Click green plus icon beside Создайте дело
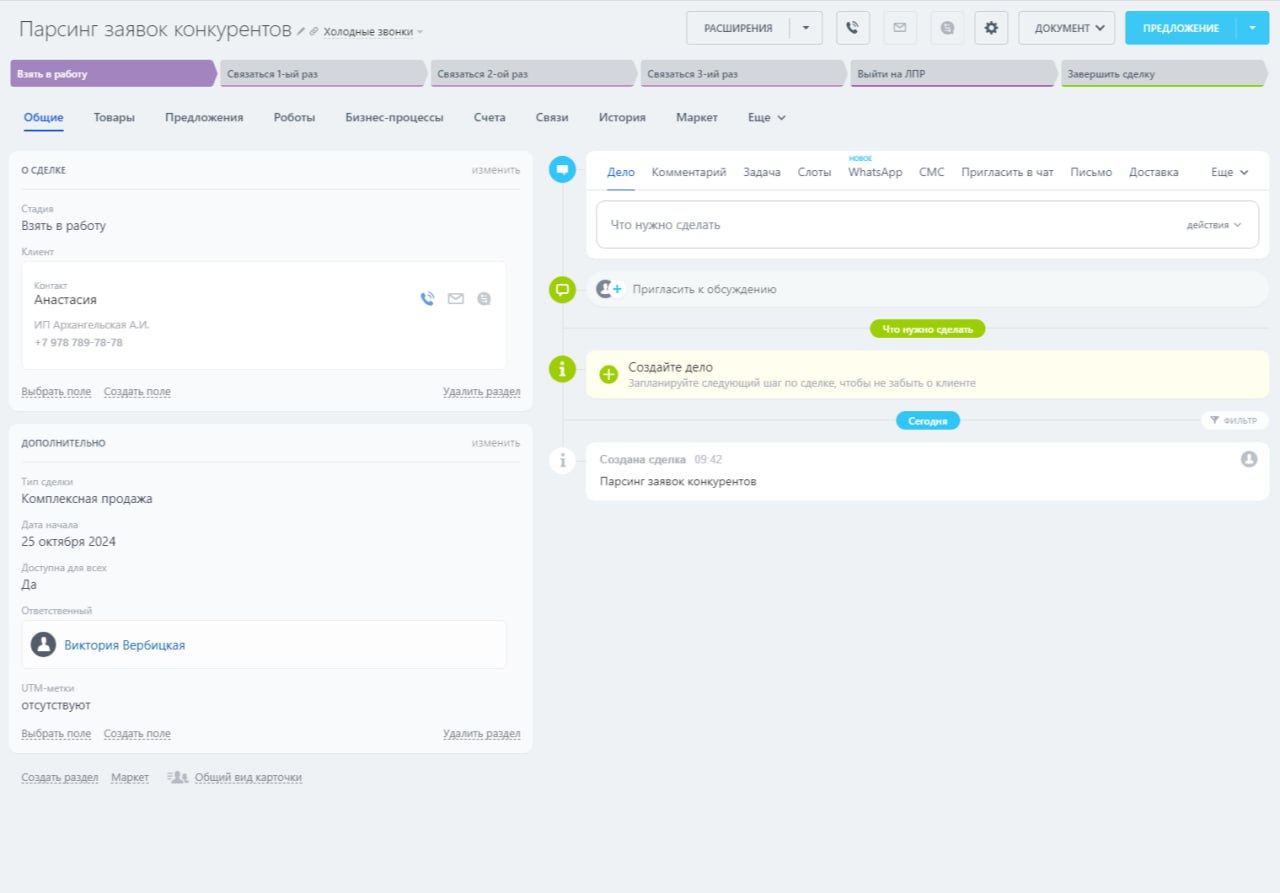The width and height of the screenshot is (1280, 893). click(x=608, y=375)
